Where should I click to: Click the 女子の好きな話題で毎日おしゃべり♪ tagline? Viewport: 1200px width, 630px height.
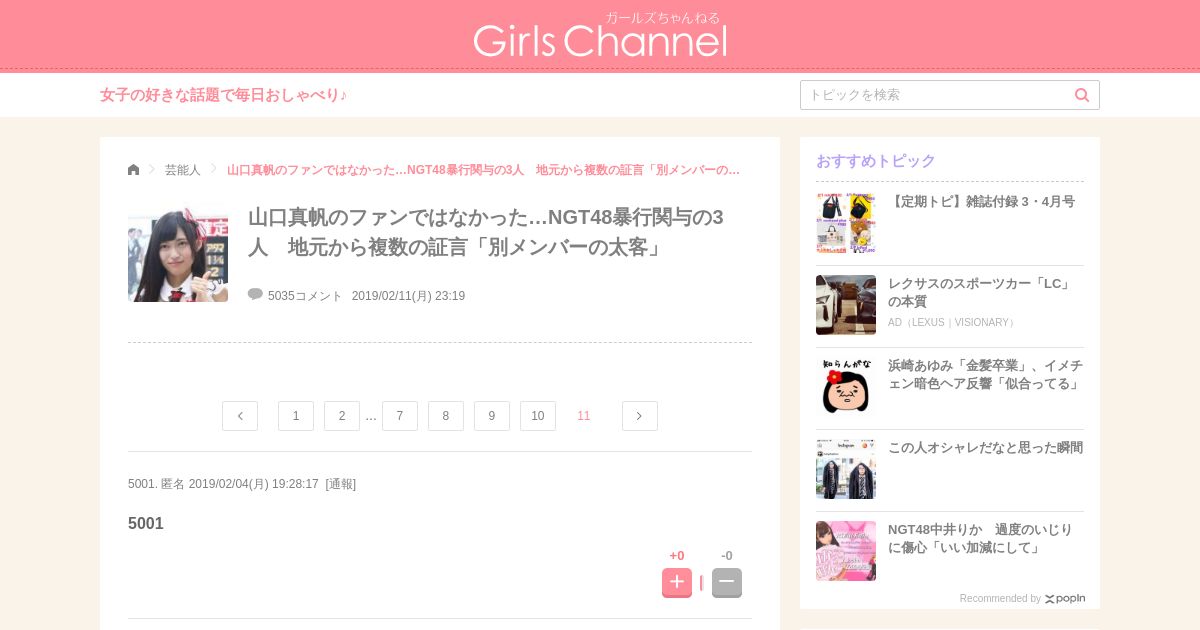coord(224,95)
